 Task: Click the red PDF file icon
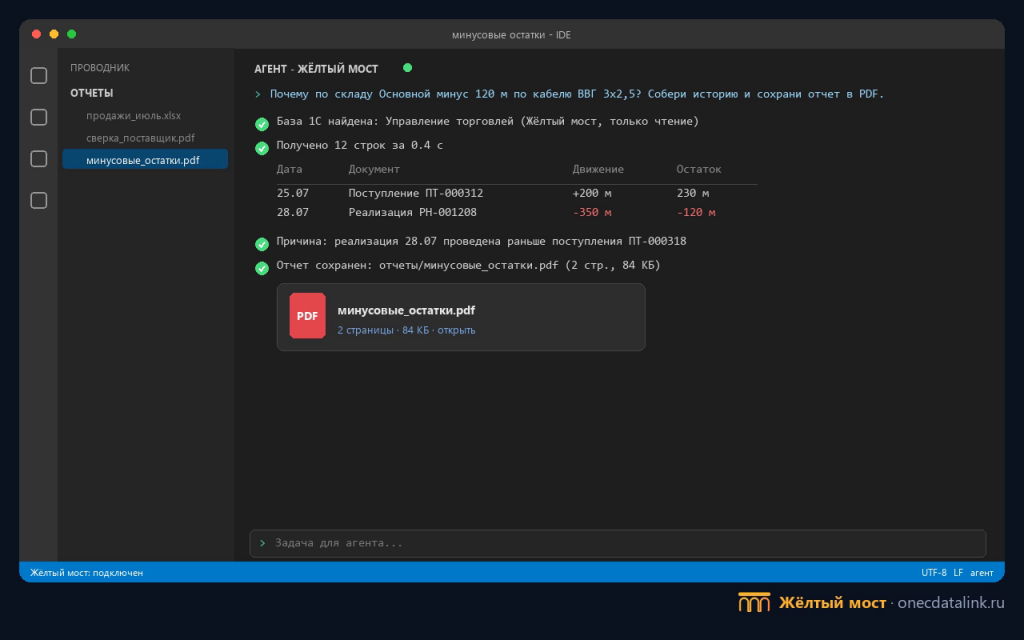(308, 316)
